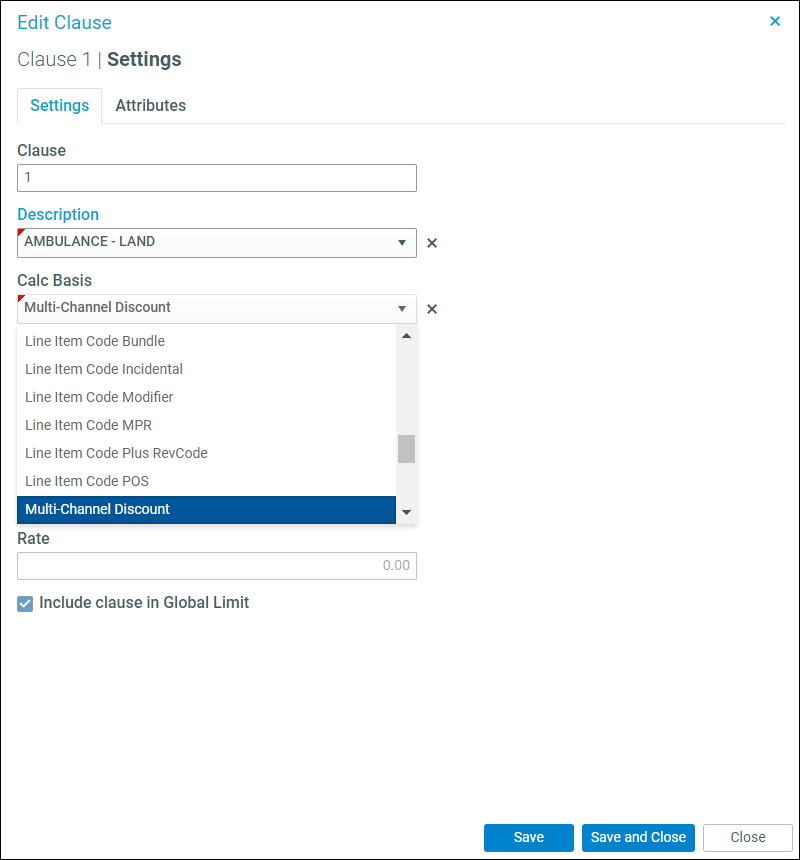Switch to the Attributes tab
This screenshot has height=860, width=800.
[150, 105]
